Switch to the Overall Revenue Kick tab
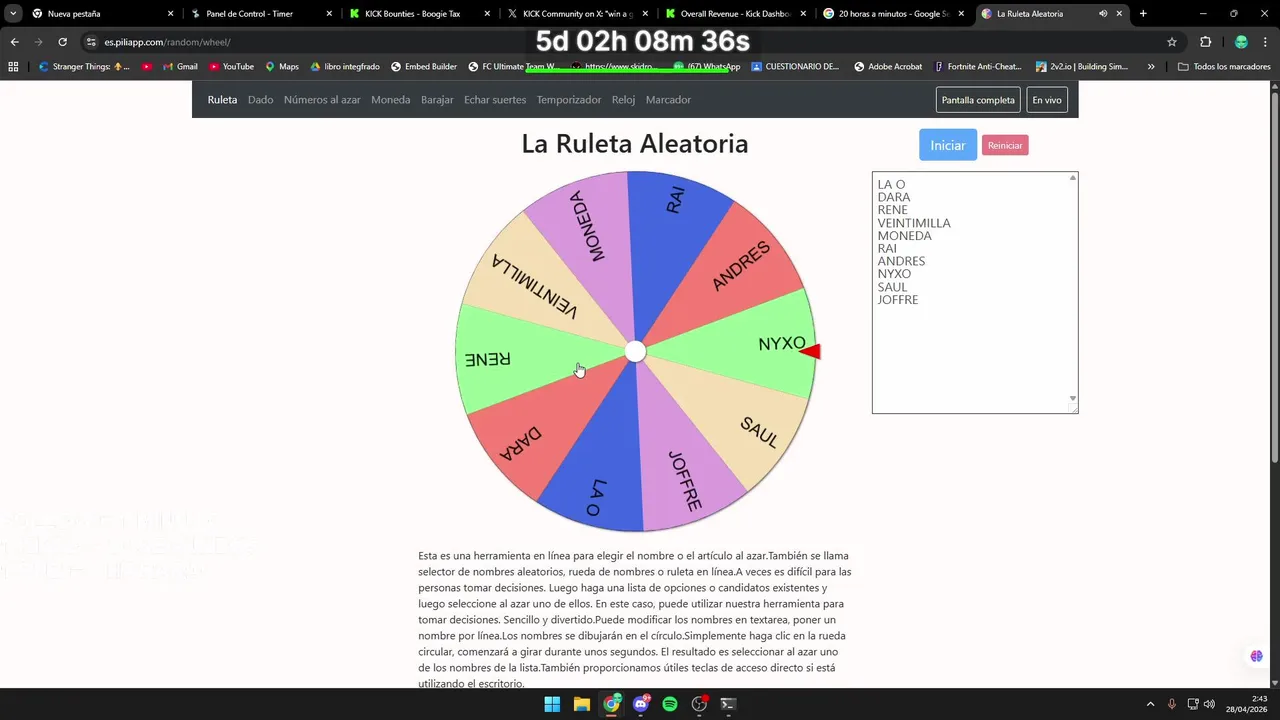Screen dimensions: 1280x720 (x=735, y=14)
